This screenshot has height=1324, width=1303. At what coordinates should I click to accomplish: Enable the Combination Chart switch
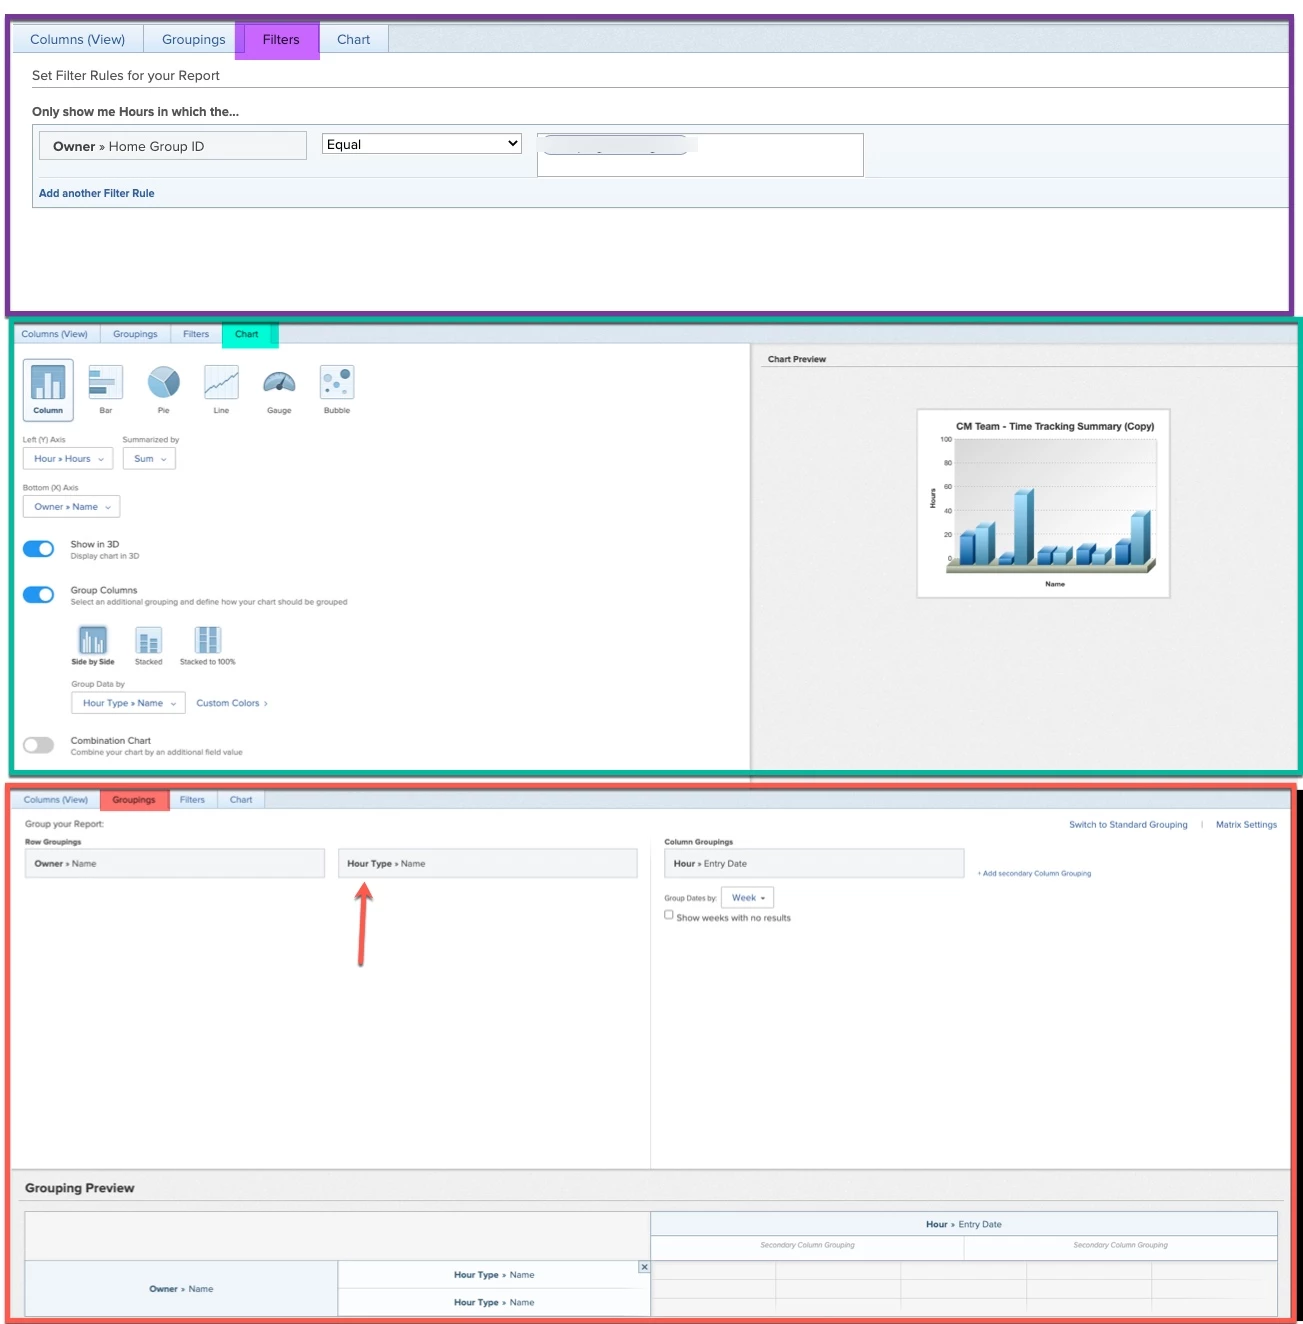point(39,745)
